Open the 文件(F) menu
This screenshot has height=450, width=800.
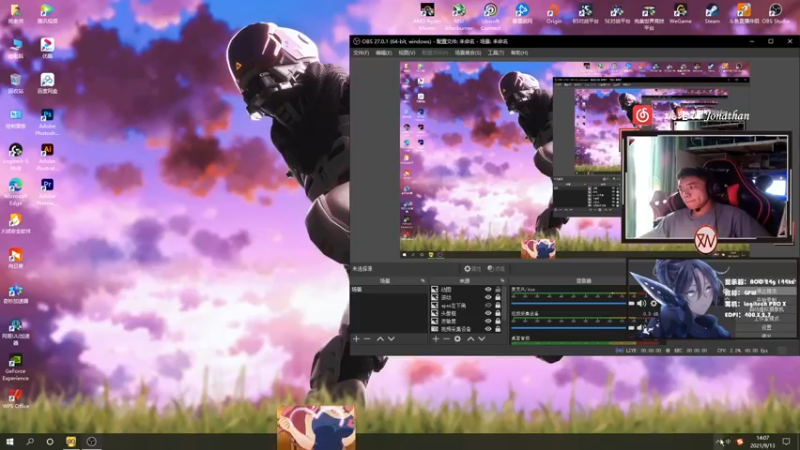tap(361, 53)
